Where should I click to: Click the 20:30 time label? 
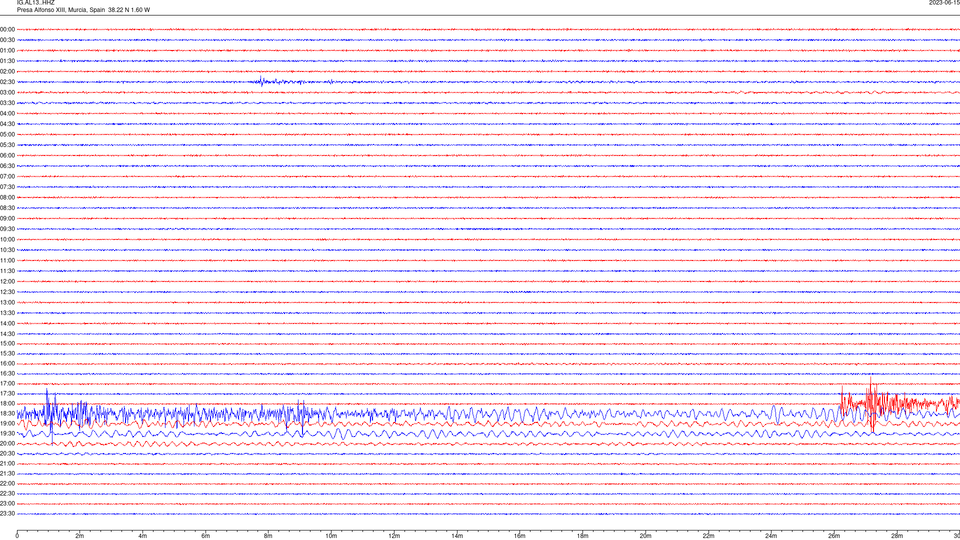7,454
